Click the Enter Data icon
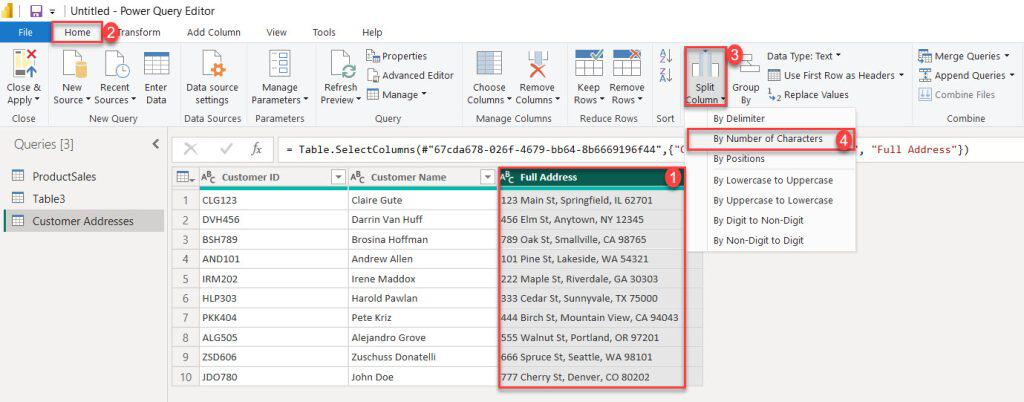Viewport: 1024px width, 402px height. click(x=156, y=64)
